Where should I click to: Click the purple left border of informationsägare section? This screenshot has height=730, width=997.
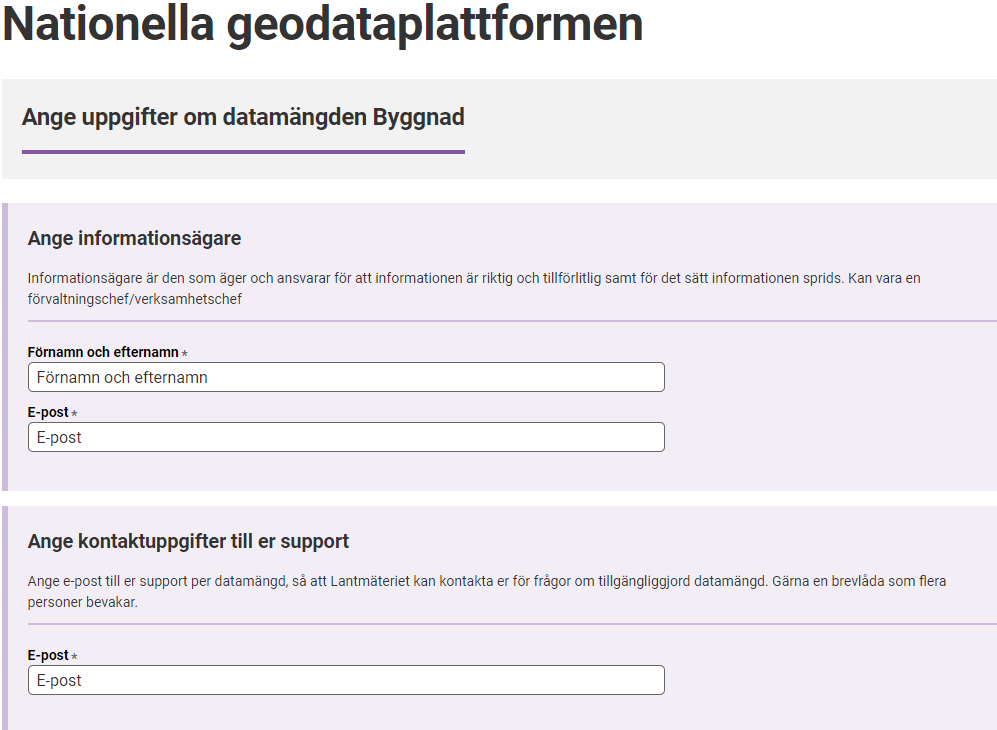[5, 347]
